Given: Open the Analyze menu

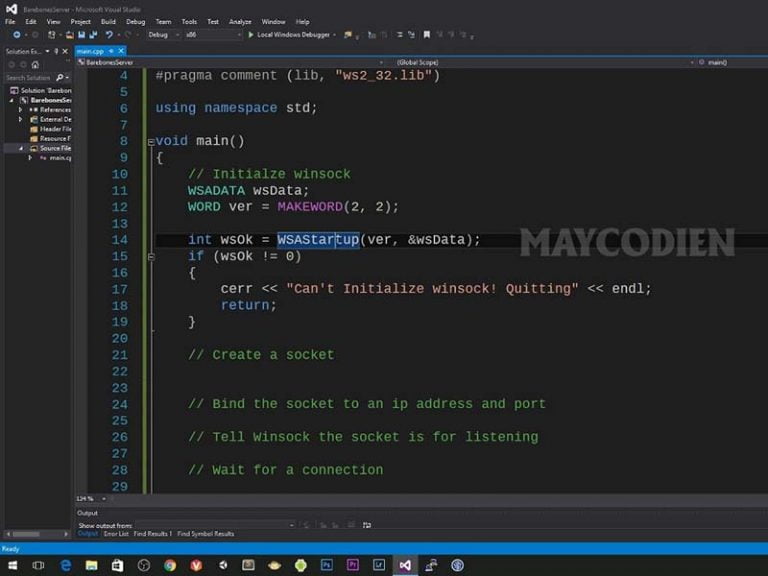Looking at the screenshot, I should click(x=240, y=21).
